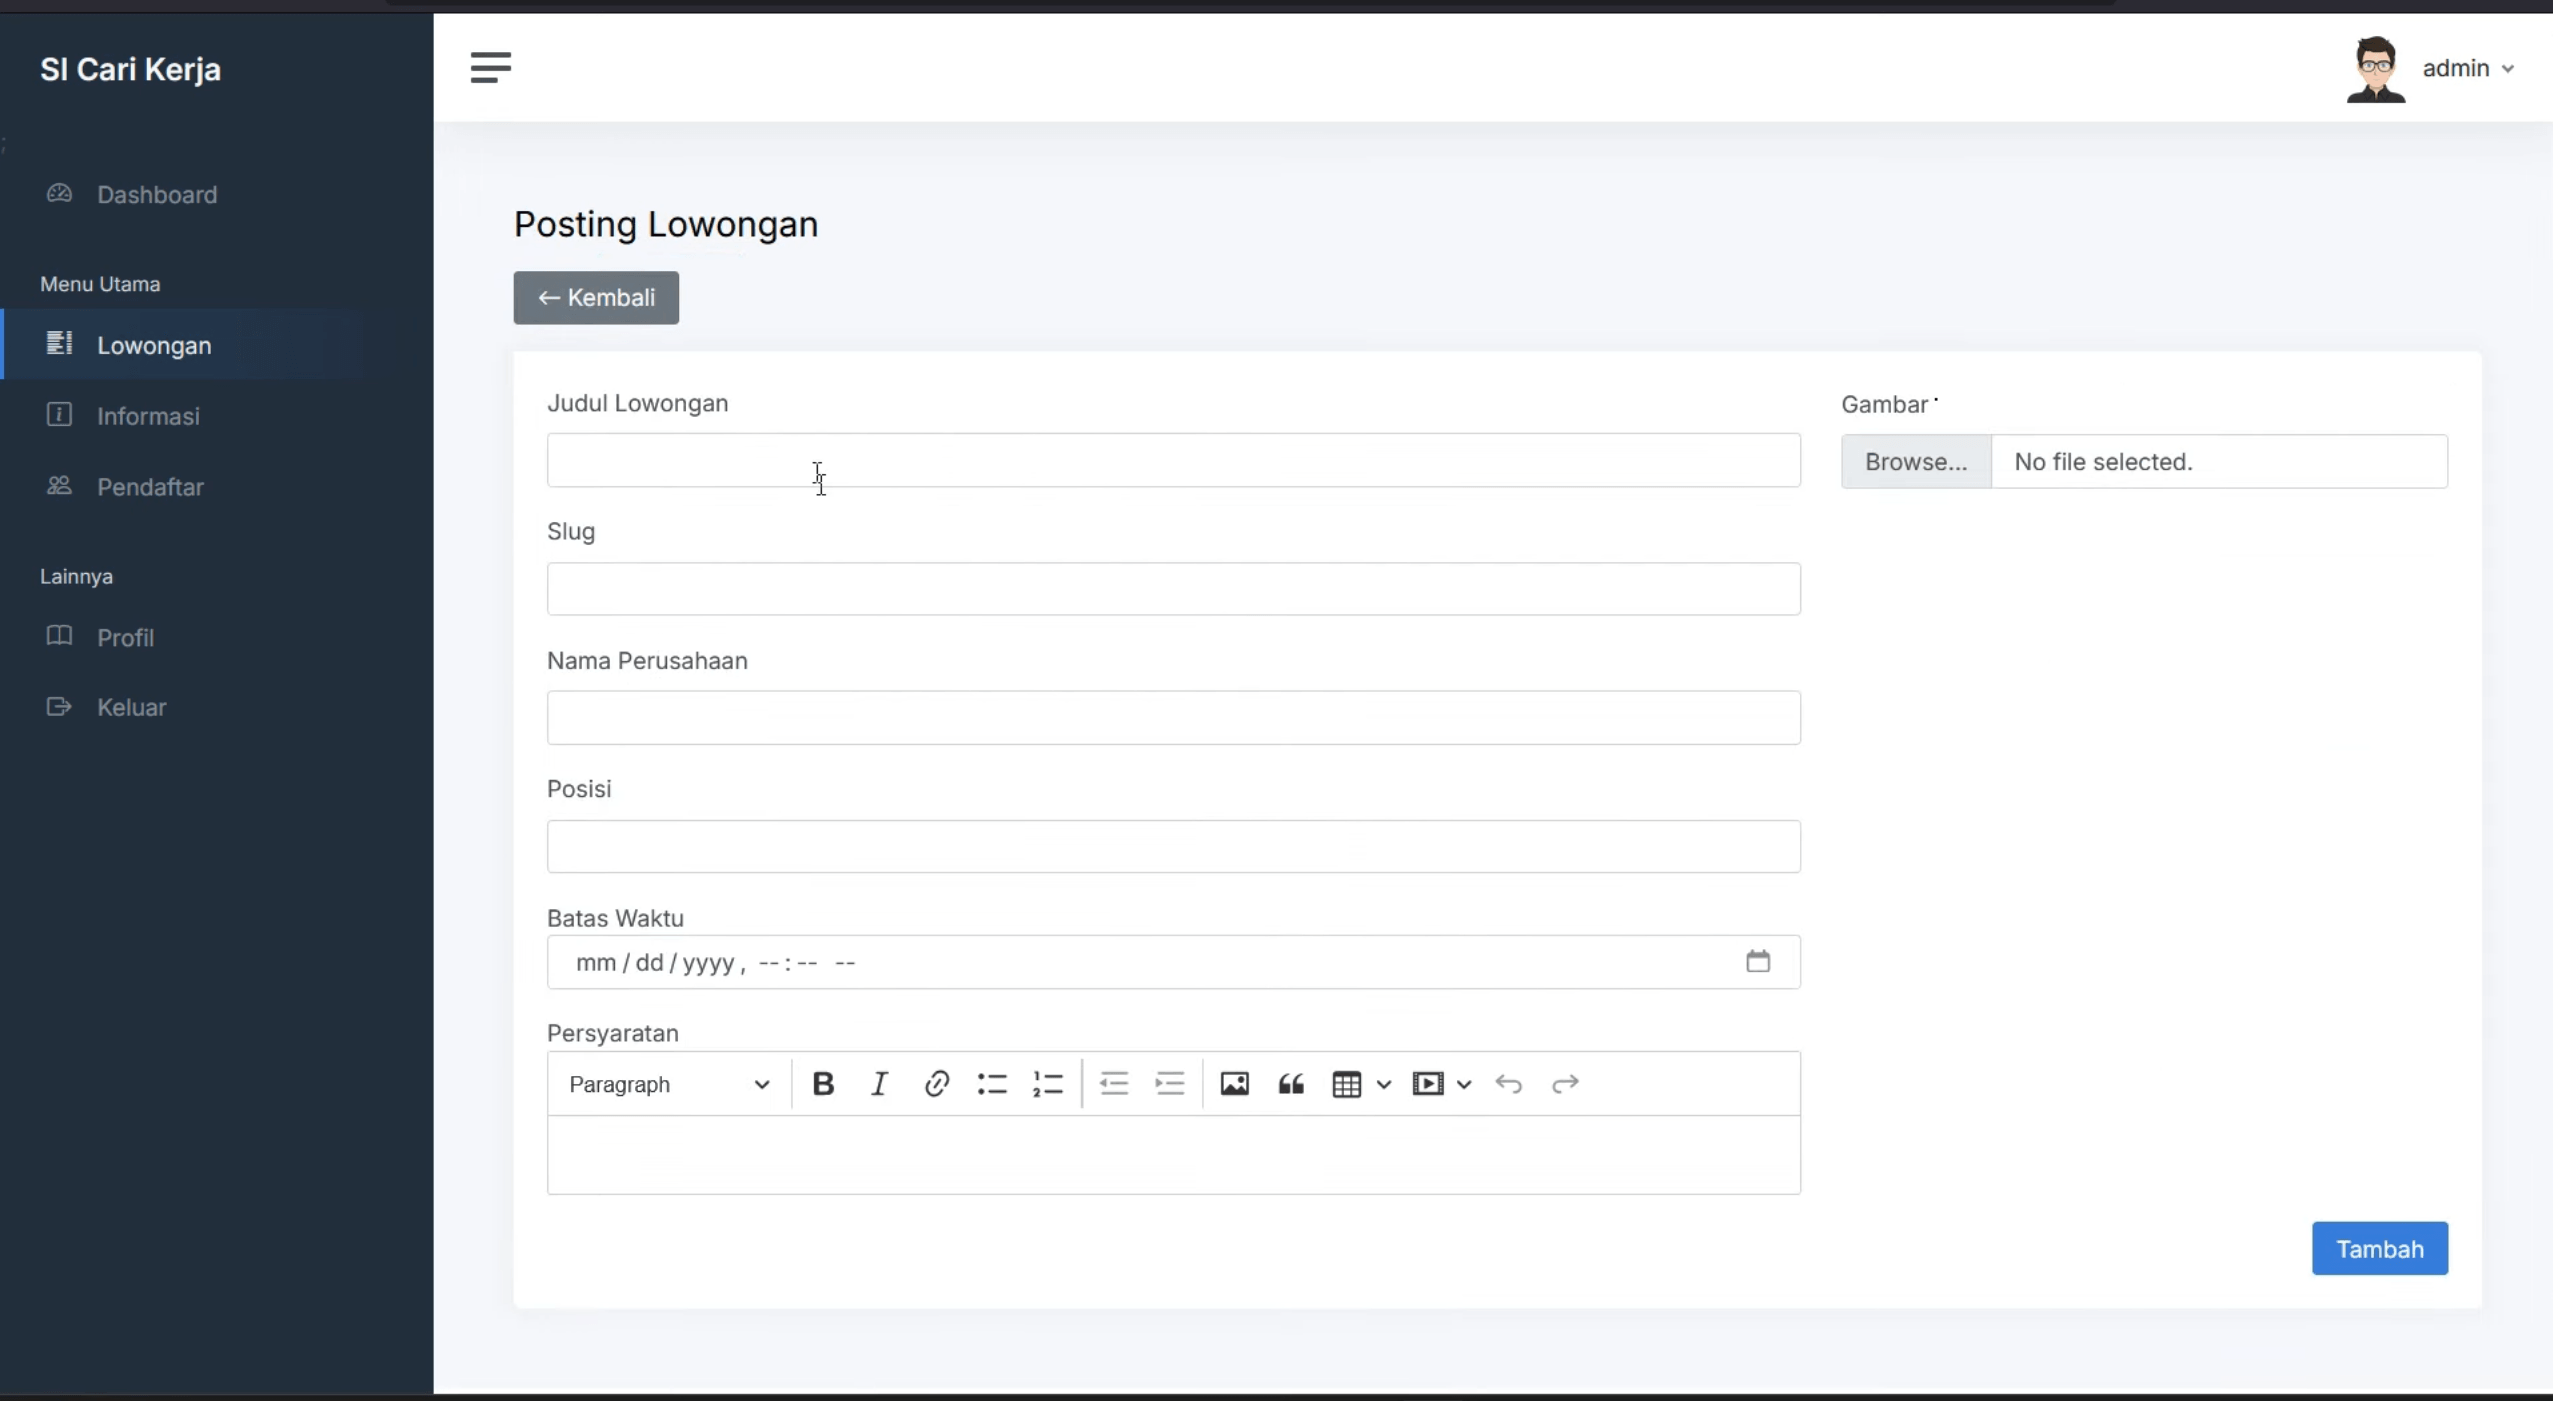The height and width of the screenshot is (1401, 2553).
Task: Click the 'No file selected.' text
Action: [2103, 461]
